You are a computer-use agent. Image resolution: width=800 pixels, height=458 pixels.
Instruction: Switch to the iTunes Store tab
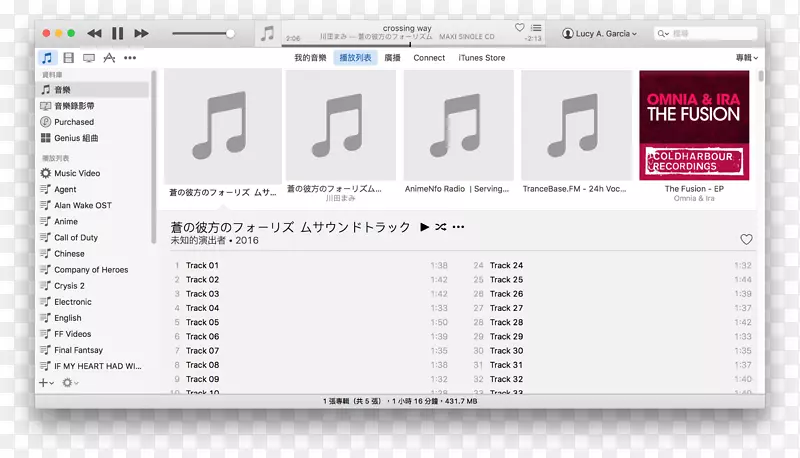point(481,58)
